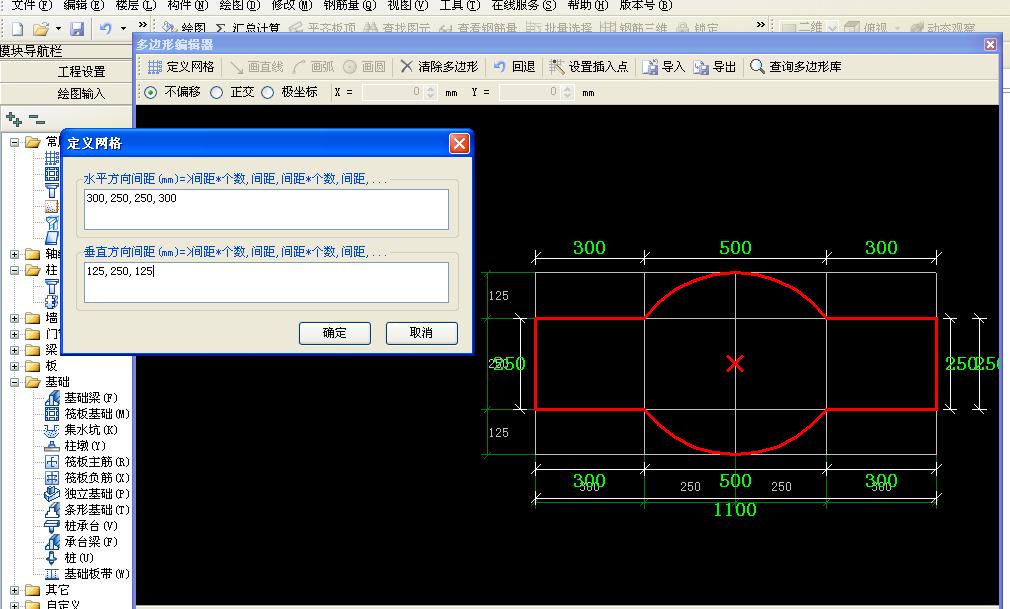The image size is (1010, 609).
Task: Select 筏板基础(M) in the tree
Action: [96, 414]
